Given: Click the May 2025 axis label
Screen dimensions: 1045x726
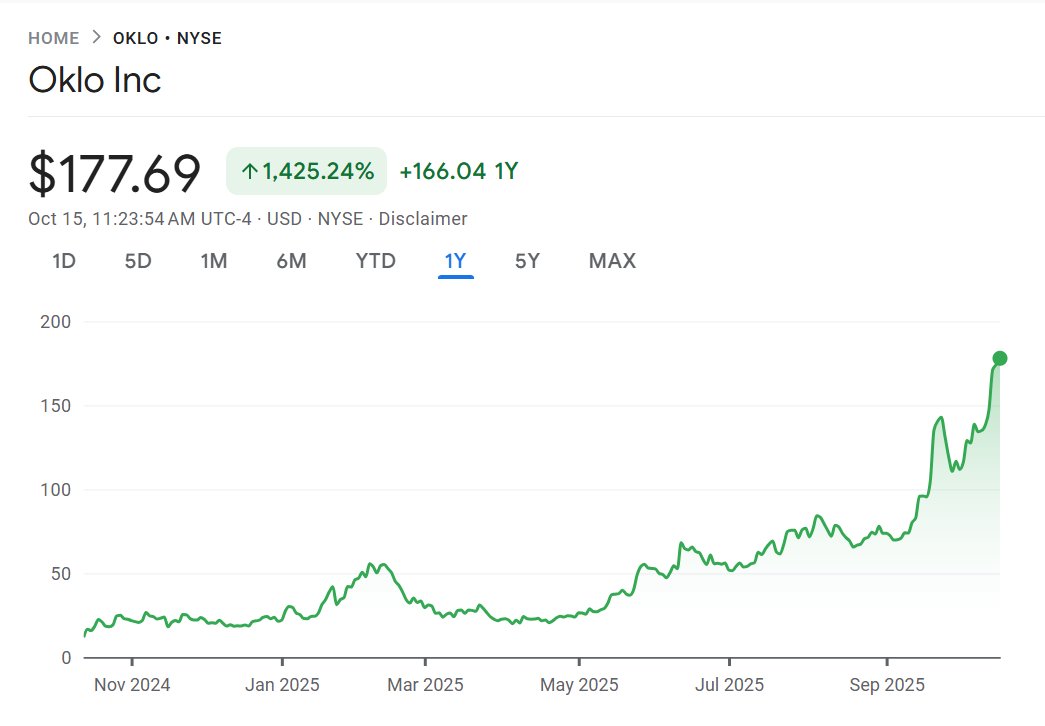Looking at the screenshot, I should point(579,685).
